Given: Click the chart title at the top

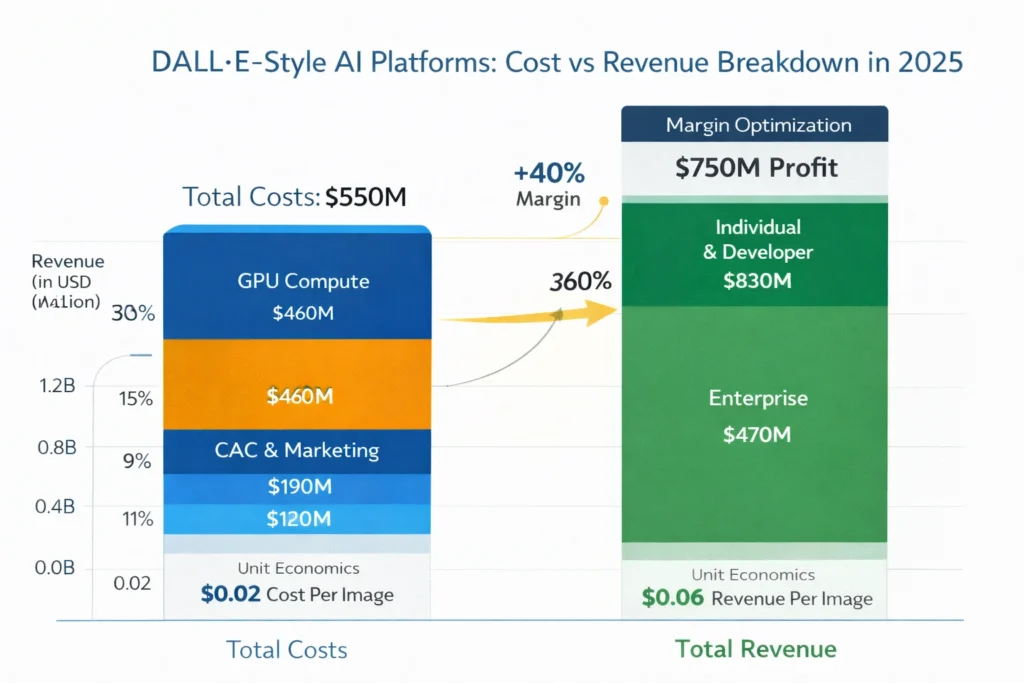Looking at the screenshot, I should [556, 61].
